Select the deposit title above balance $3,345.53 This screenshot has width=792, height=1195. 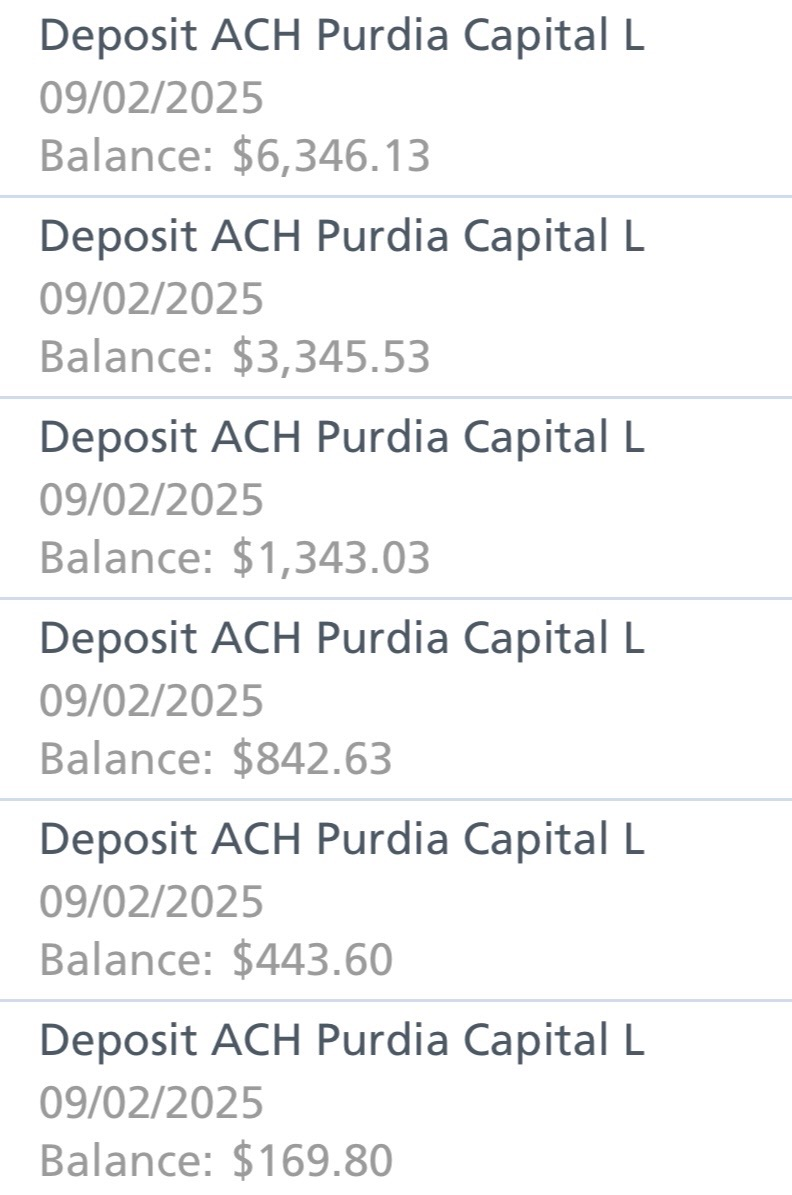(x=341, y=237)
